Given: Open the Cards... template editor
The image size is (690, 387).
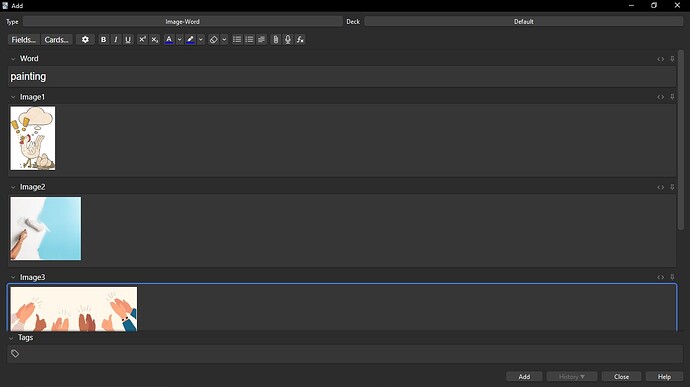Looking at the screenshot, I should click(56, 40).
